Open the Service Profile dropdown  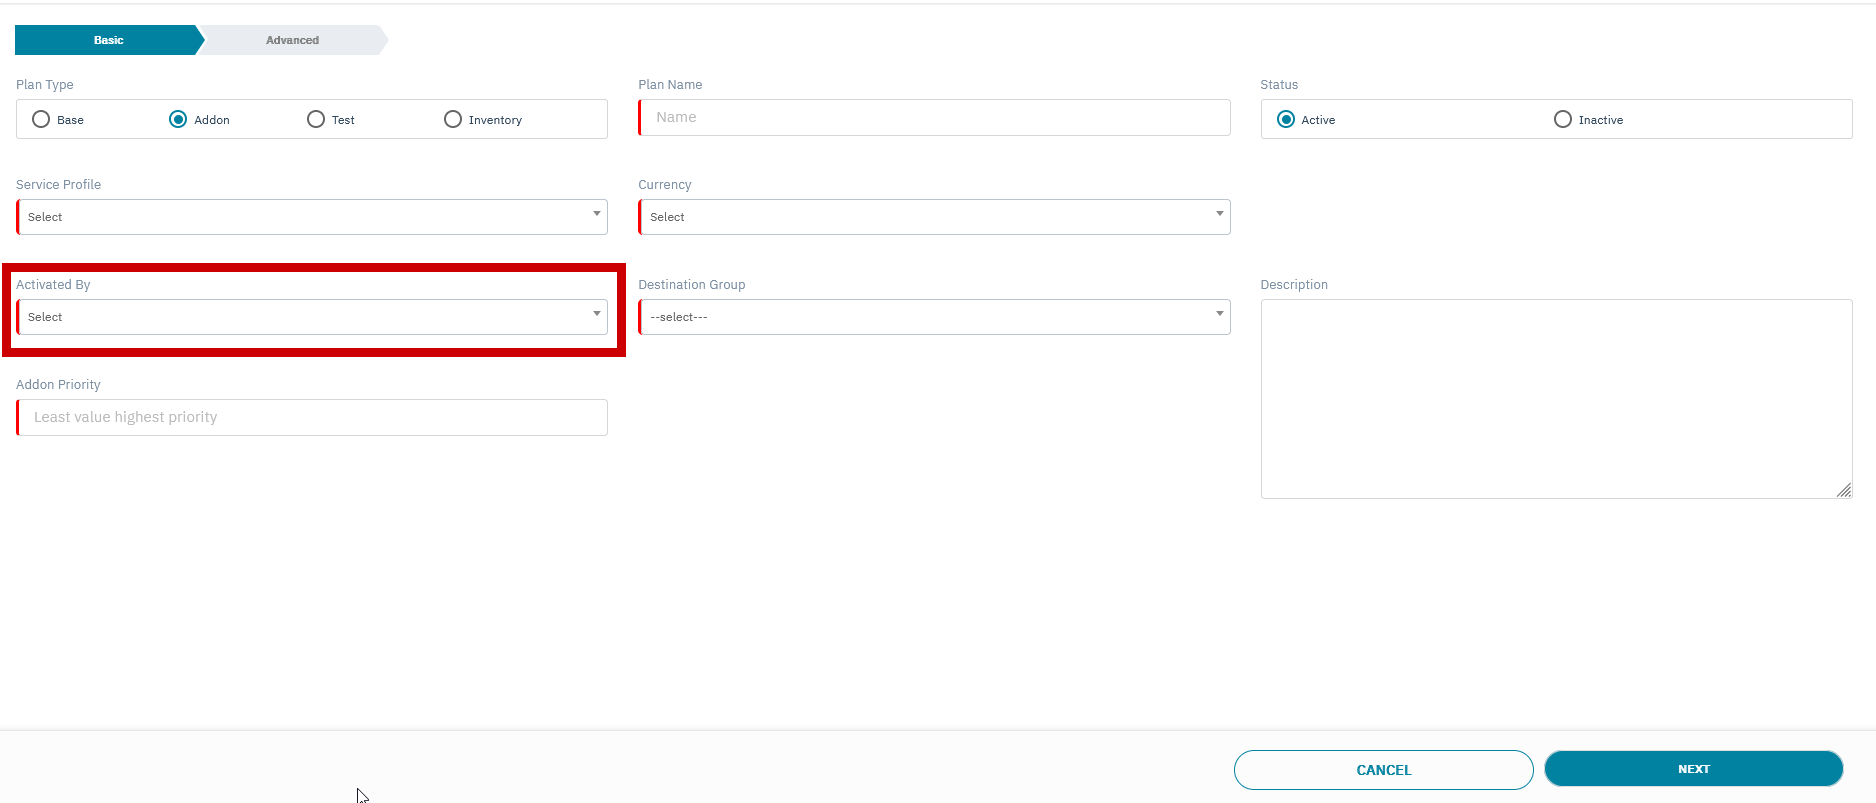click(x=311, y=217)
